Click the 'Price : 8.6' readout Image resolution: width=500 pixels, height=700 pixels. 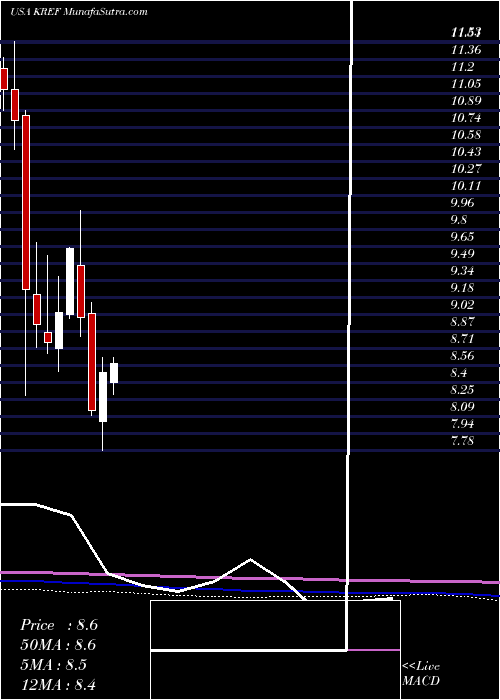tap(59, 625)
